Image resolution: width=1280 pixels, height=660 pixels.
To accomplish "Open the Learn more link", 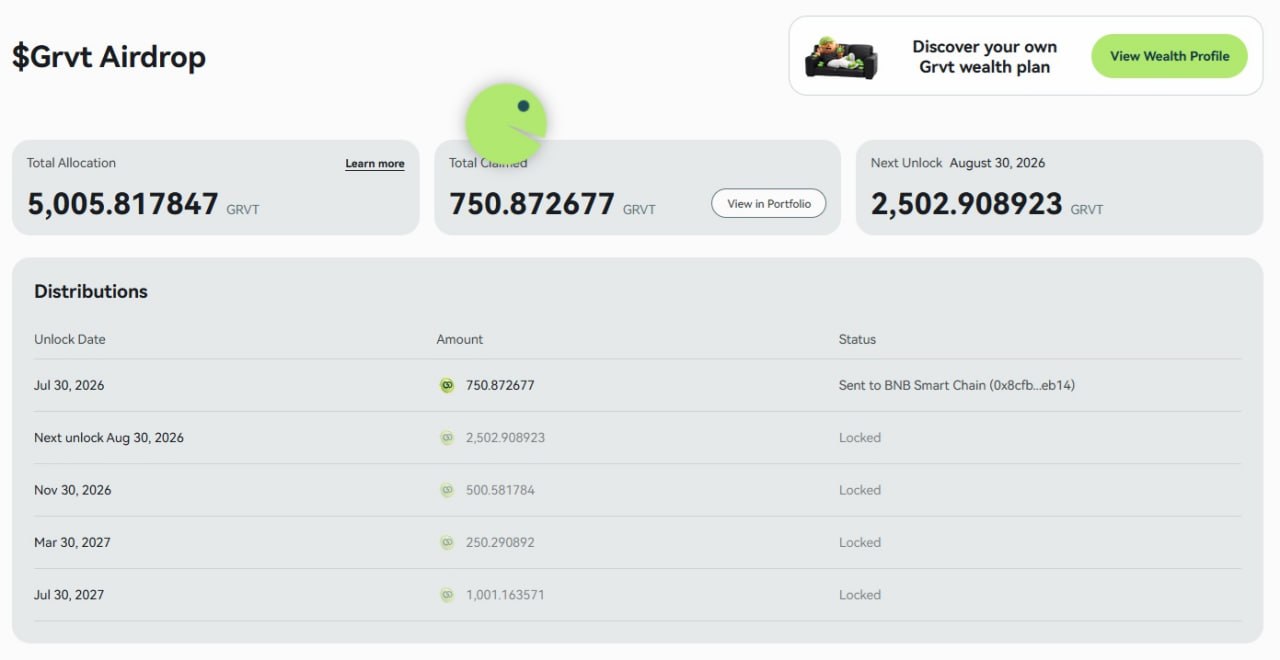I will click(x=375, y=164).
